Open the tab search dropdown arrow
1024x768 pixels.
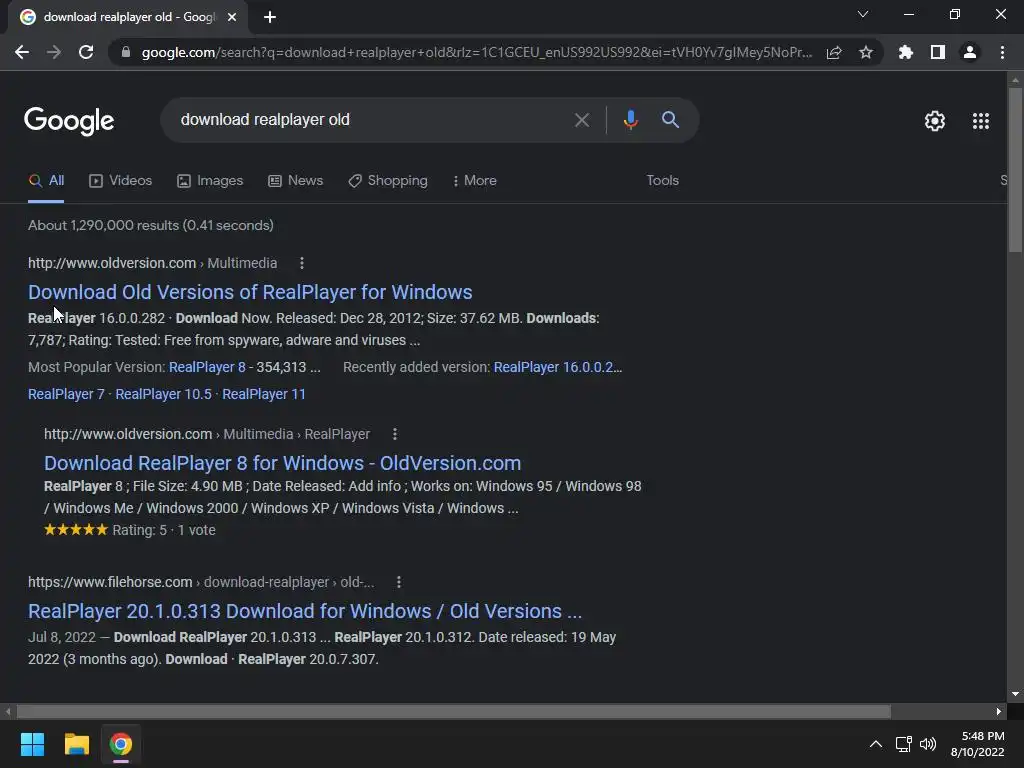point(863,14)
